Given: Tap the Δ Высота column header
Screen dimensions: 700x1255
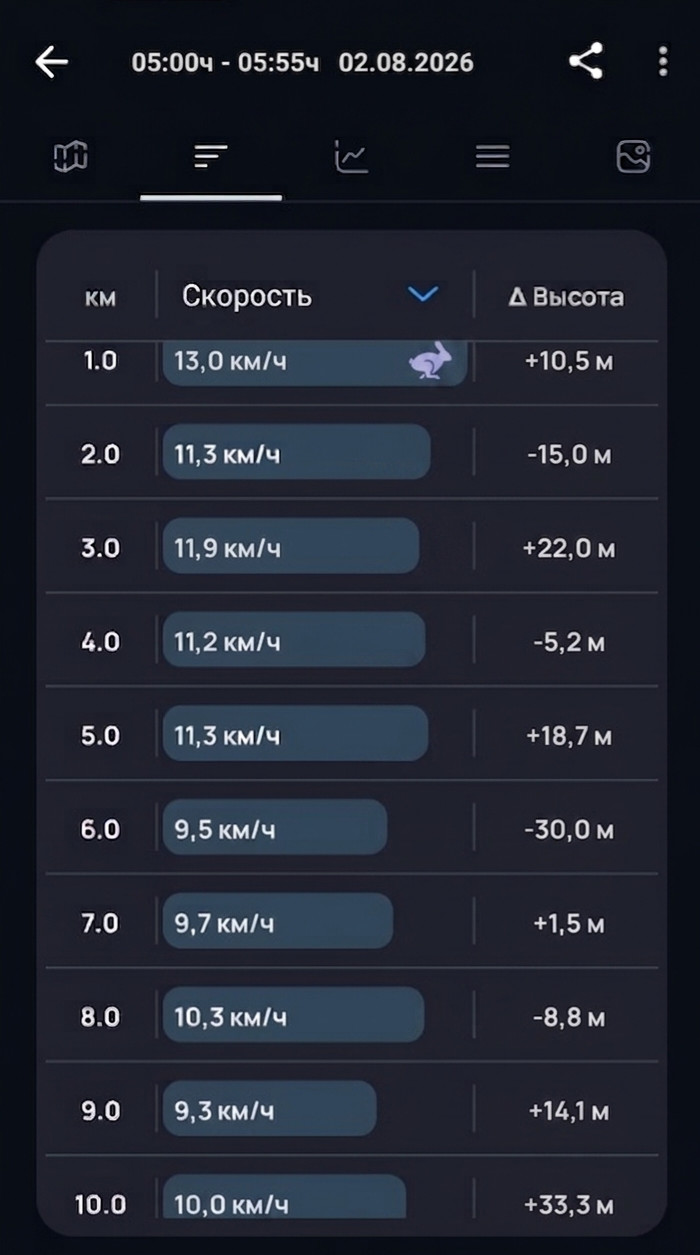Looking at the screenshot, I should coord(566,297).
